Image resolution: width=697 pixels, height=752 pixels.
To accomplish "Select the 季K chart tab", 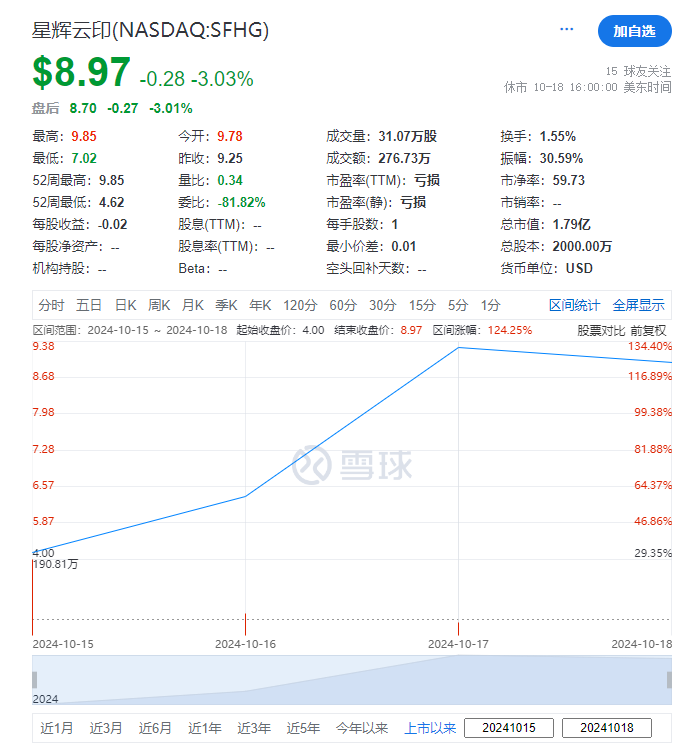I will tap(226, 305).
